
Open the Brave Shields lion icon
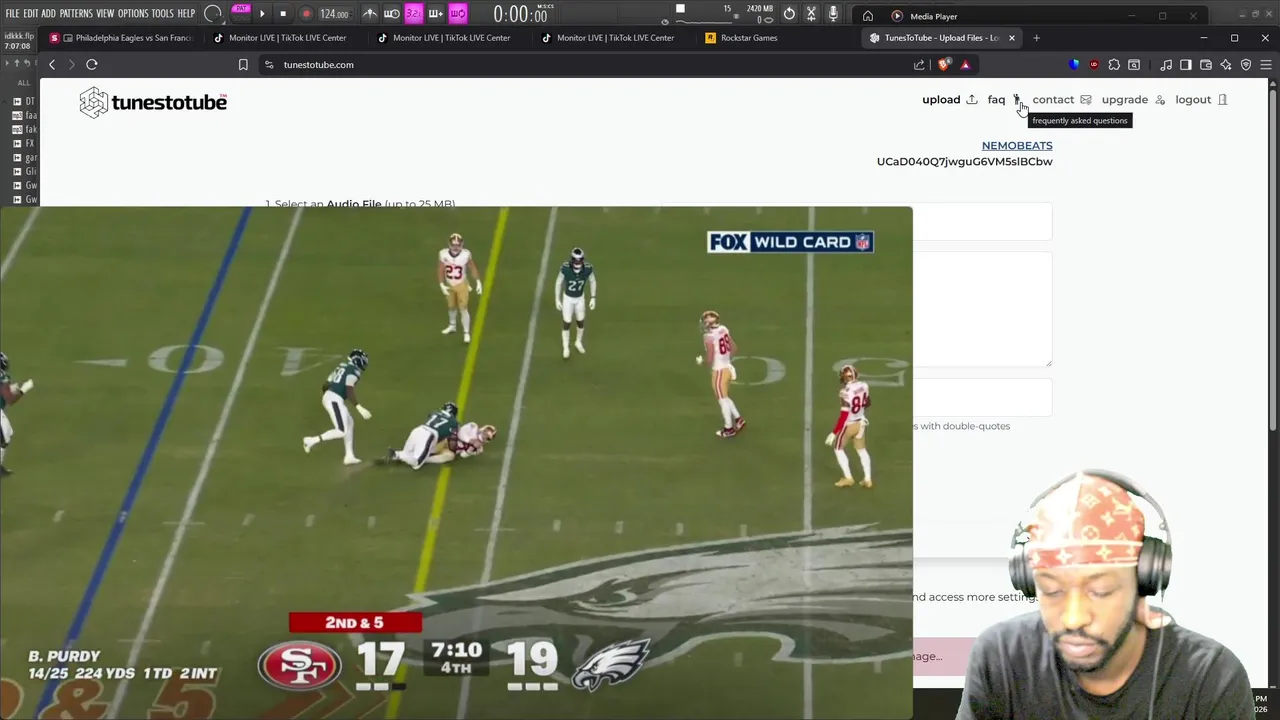tap(944, 65)
